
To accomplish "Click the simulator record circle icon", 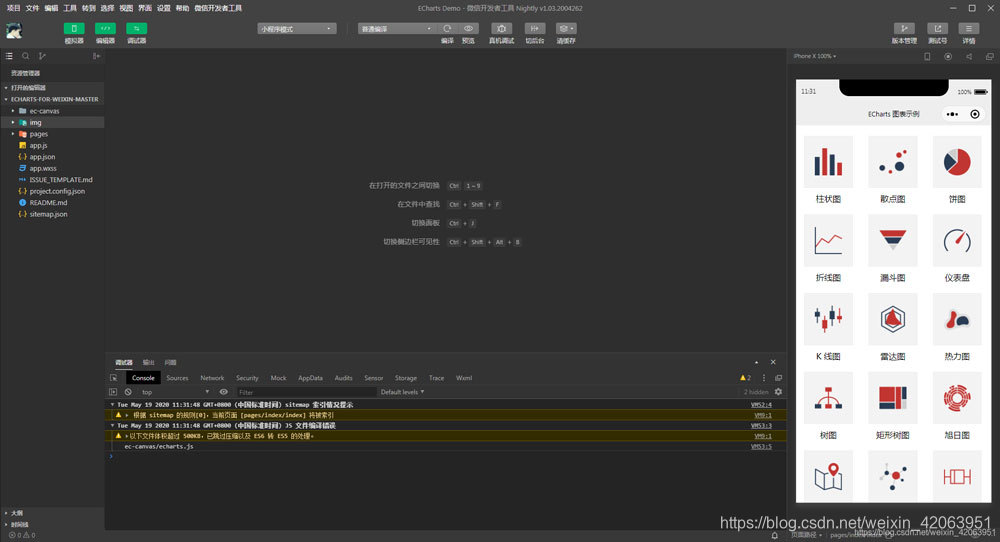I will 948,57.
